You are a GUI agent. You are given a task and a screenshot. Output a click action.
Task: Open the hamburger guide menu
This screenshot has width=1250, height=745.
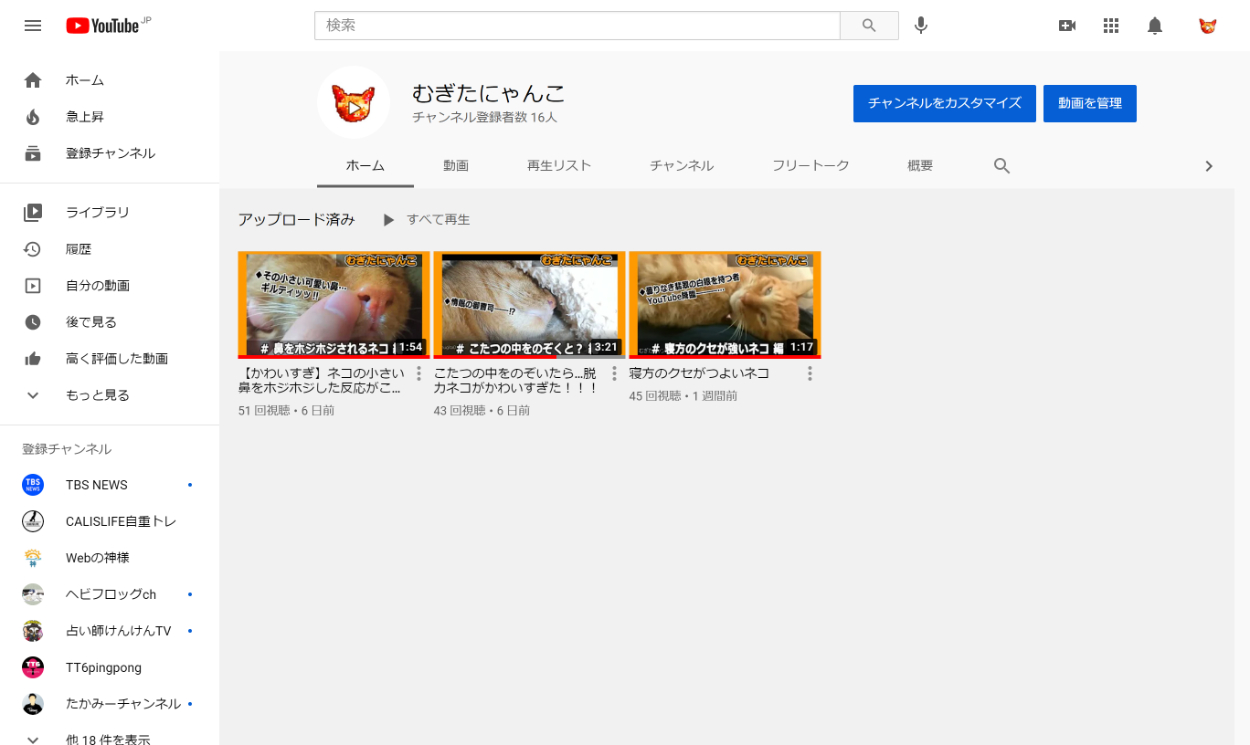pyautogui.click(x=33, y=26)
